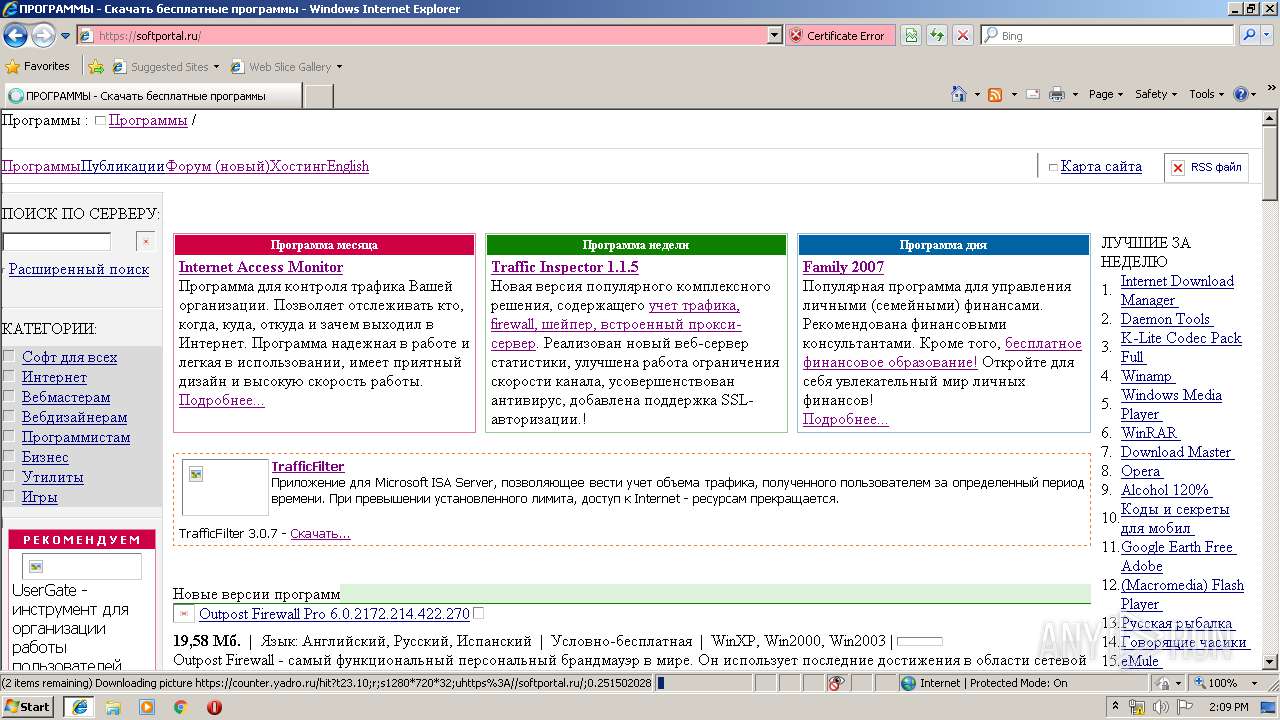Screen dimensions: 1280x720
Task: Open Winamp in top weekly list
Action: (x=1146, y=376)
